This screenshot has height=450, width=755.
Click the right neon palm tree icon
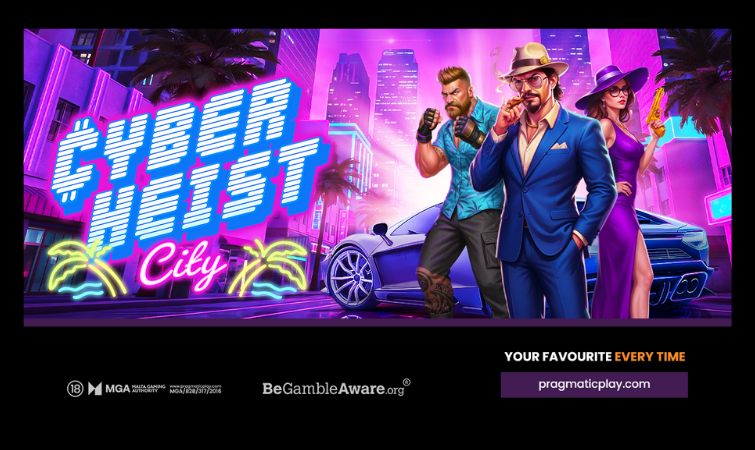pyautogui.click(x=268, y=269)
